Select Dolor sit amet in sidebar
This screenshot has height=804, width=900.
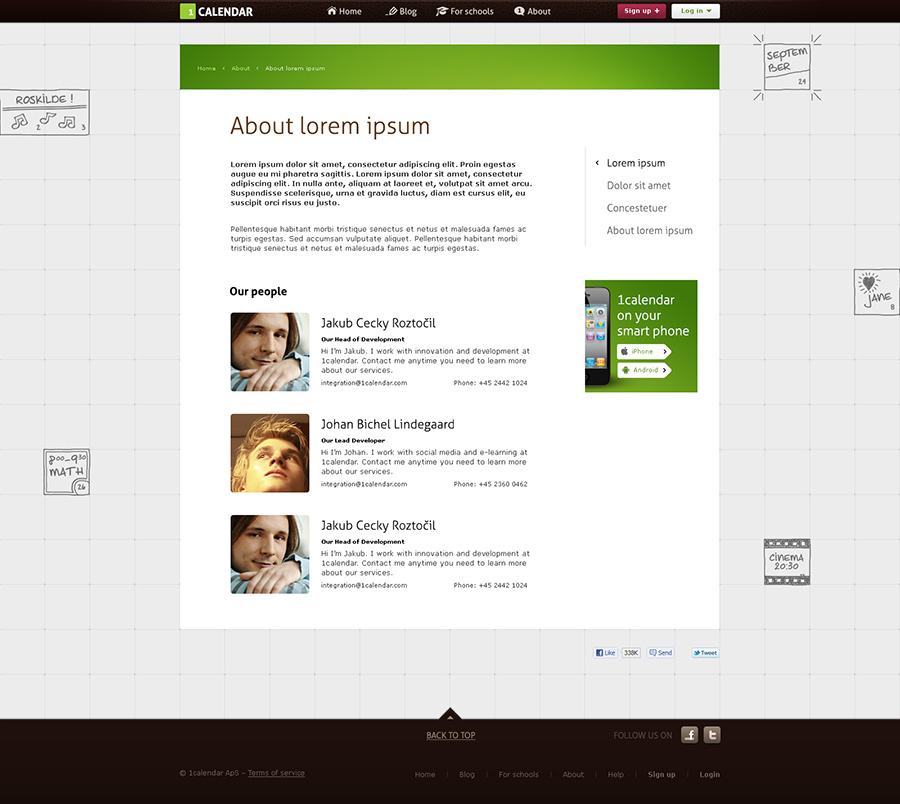(638, 186)
